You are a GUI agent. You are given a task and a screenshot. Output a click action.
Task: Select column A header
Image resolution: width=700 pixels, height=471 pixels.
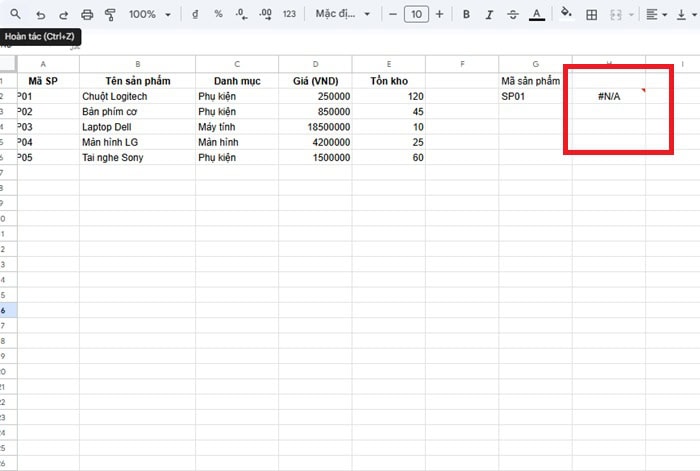pyautogui.click(x=48, y=64)
